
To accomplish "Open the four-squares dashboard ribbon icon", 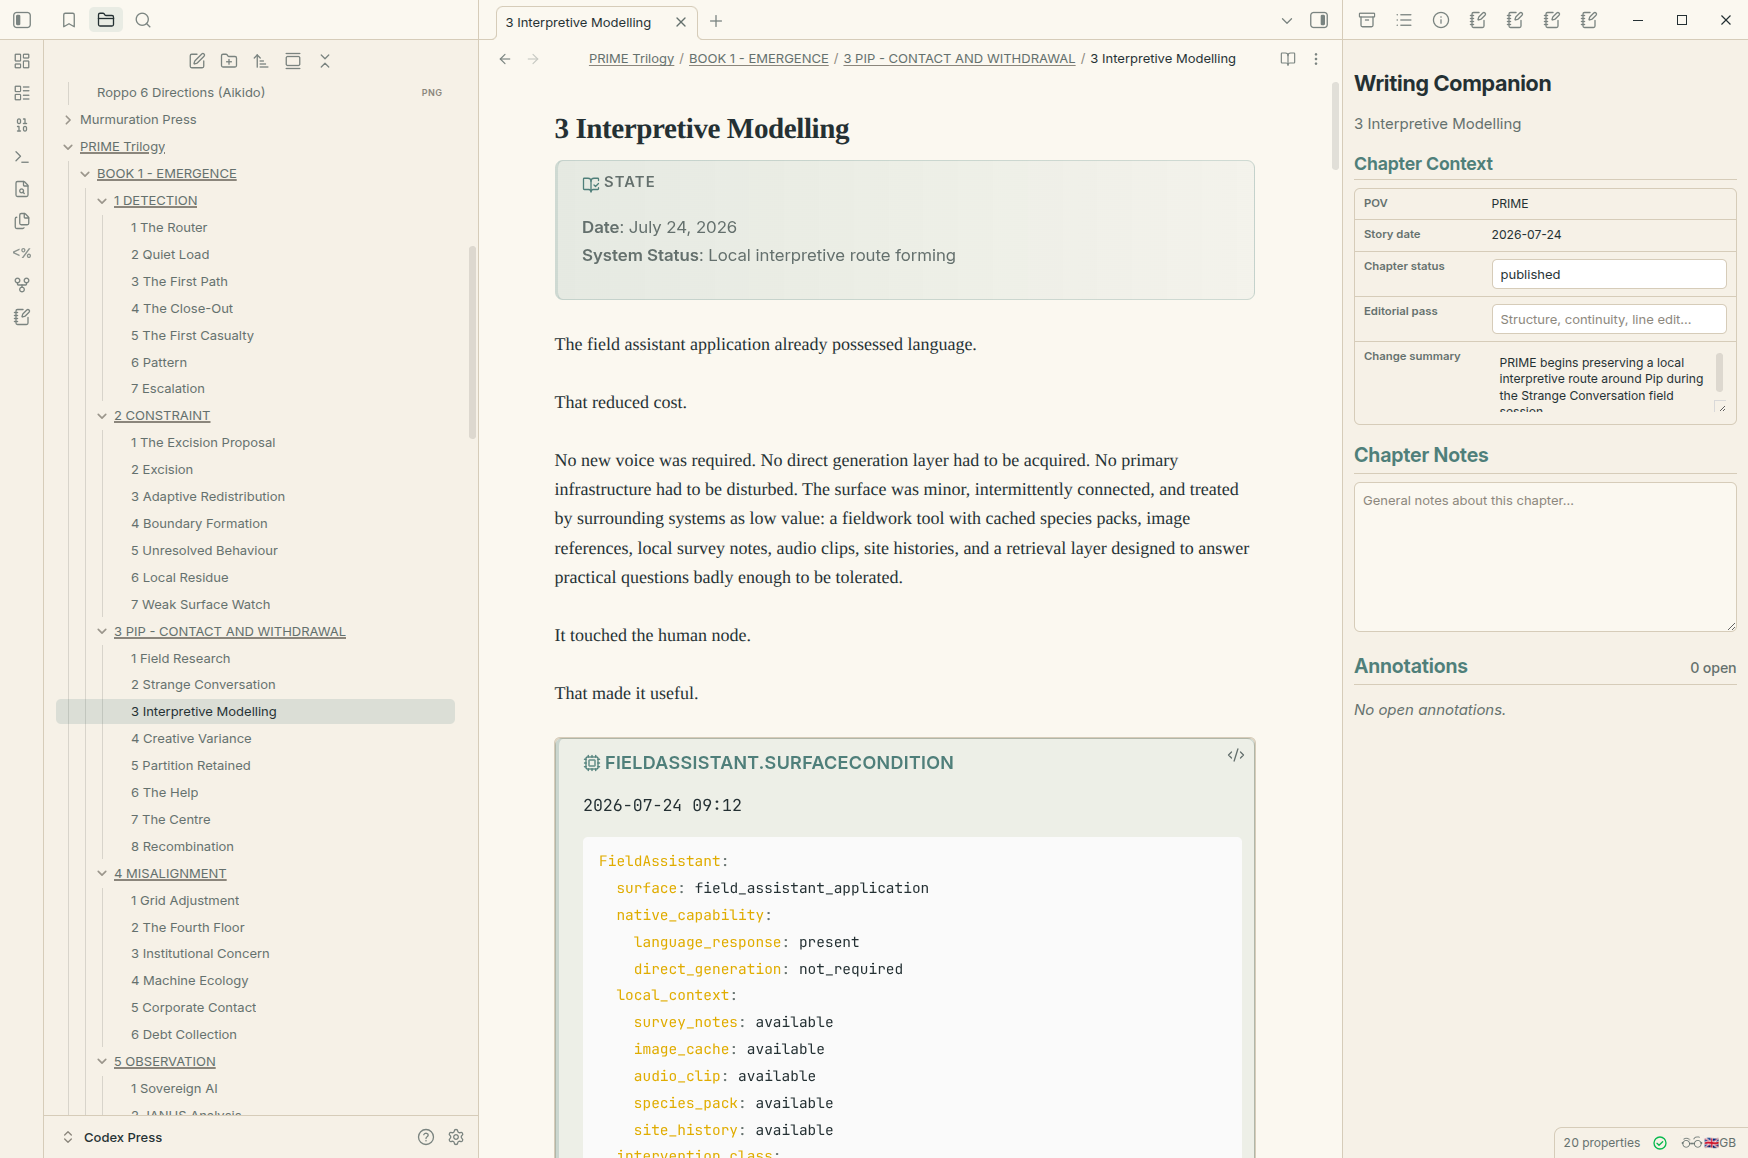I will 22,61.
